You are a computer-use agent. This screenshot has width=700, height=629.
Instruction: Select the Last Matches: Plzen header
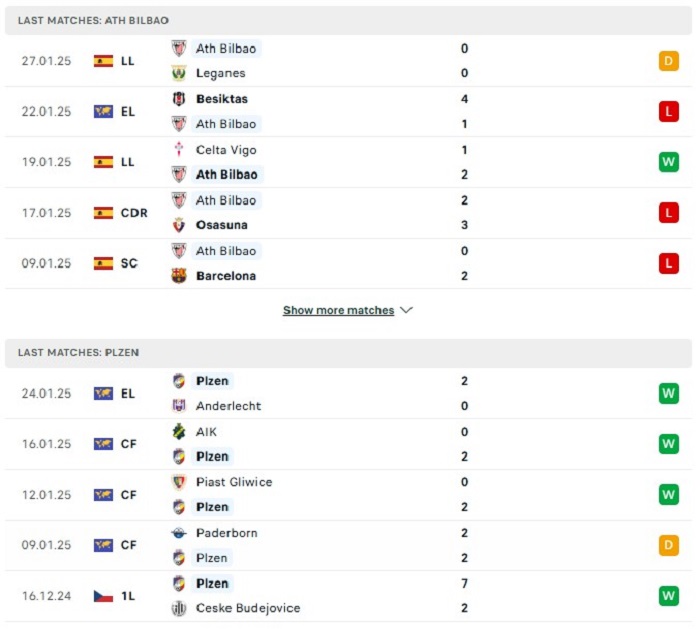coord(348,353)
